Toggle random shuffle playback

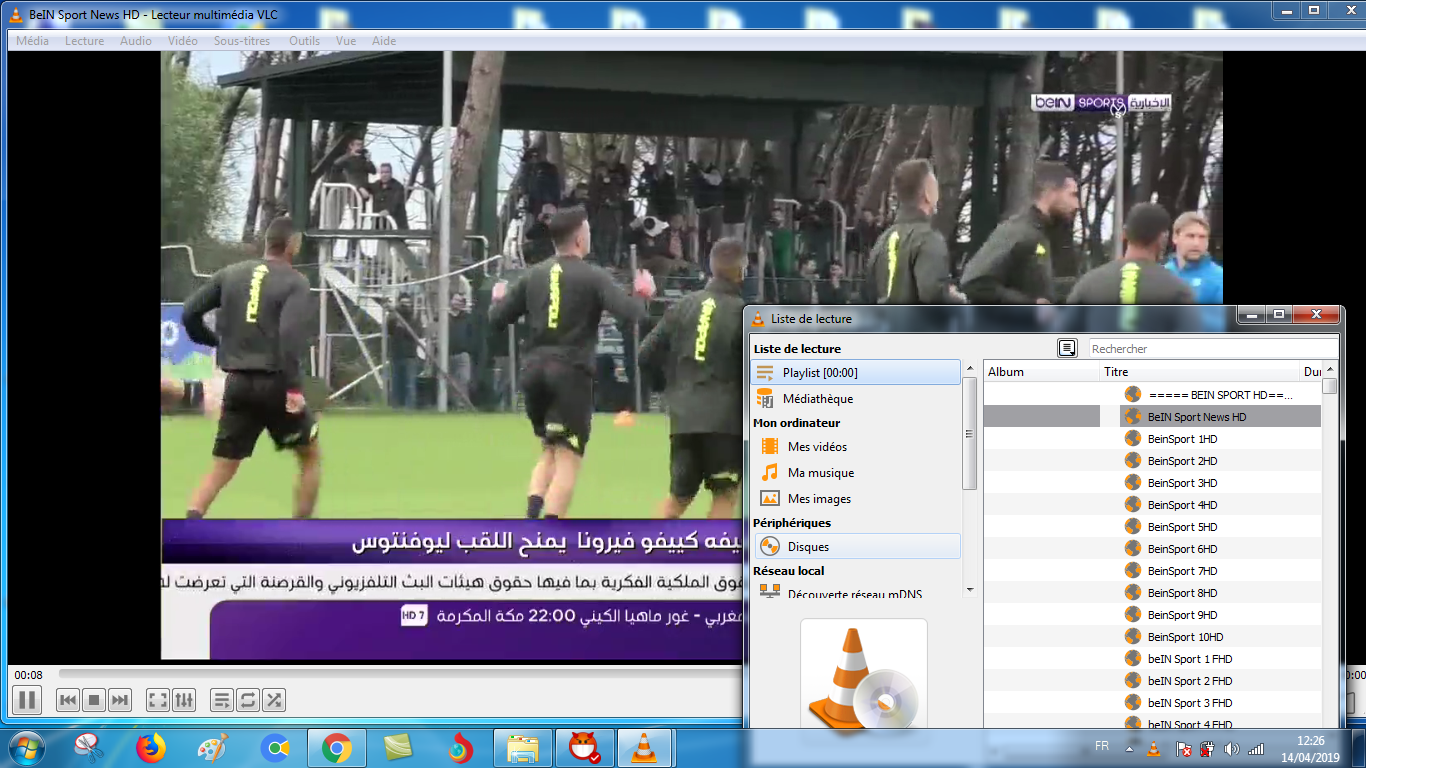[x=274, y=700]
